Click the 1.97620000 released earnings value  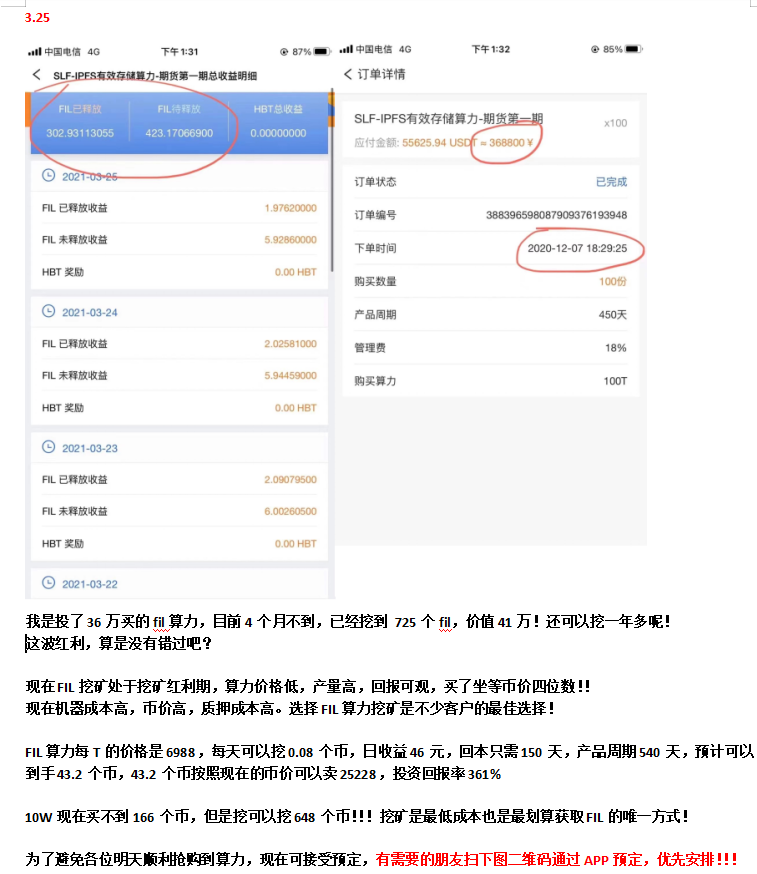[x=290, y=208]
